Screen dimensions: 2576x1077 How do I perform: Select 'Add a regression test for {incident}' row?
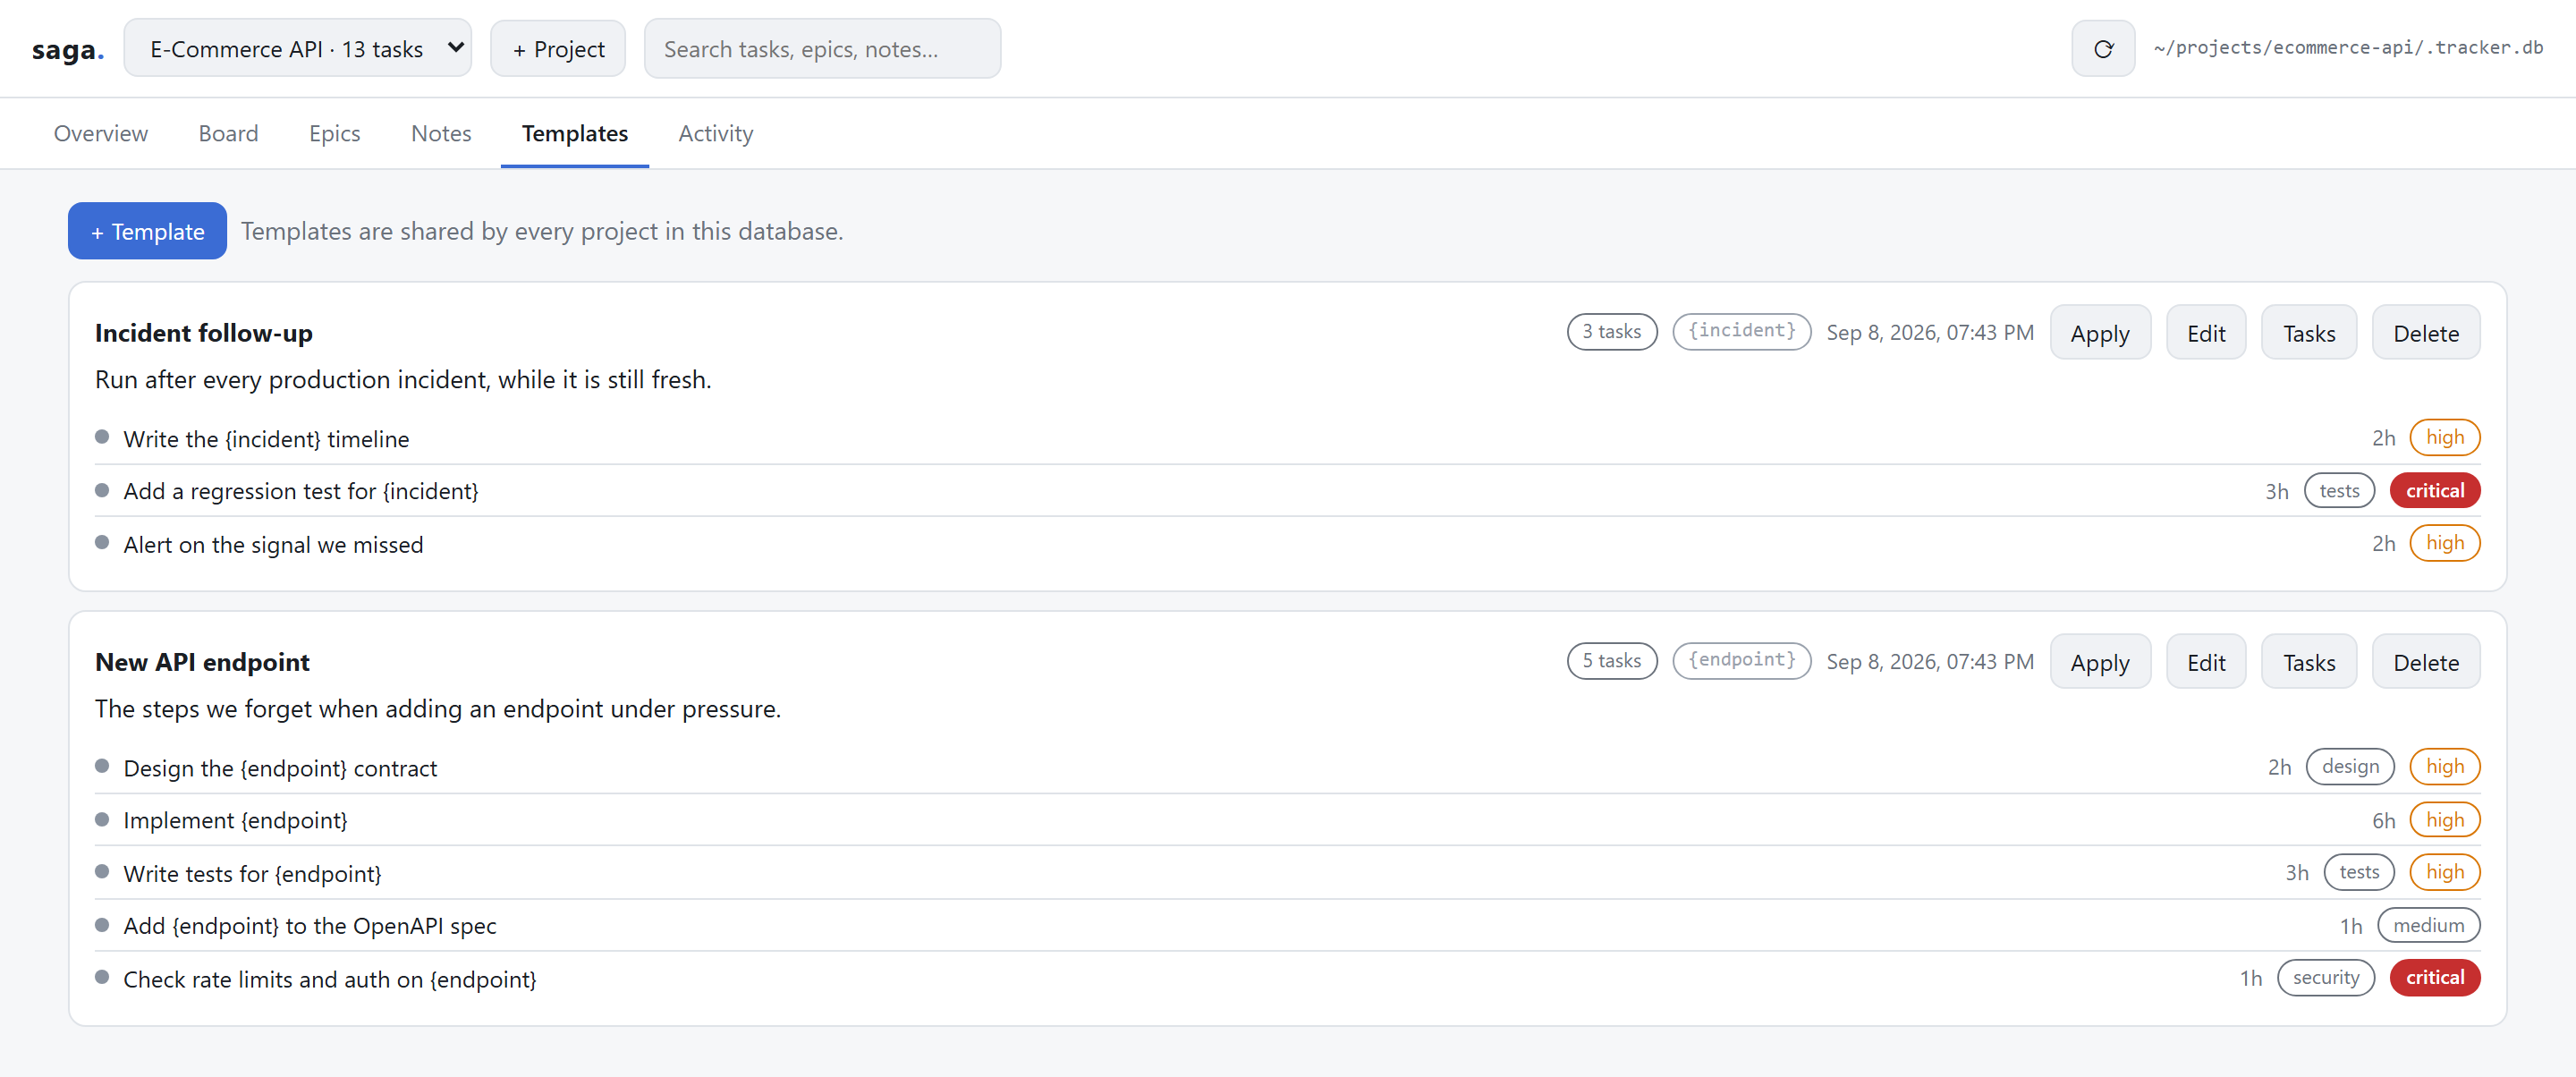click(x=1287, y=491)
